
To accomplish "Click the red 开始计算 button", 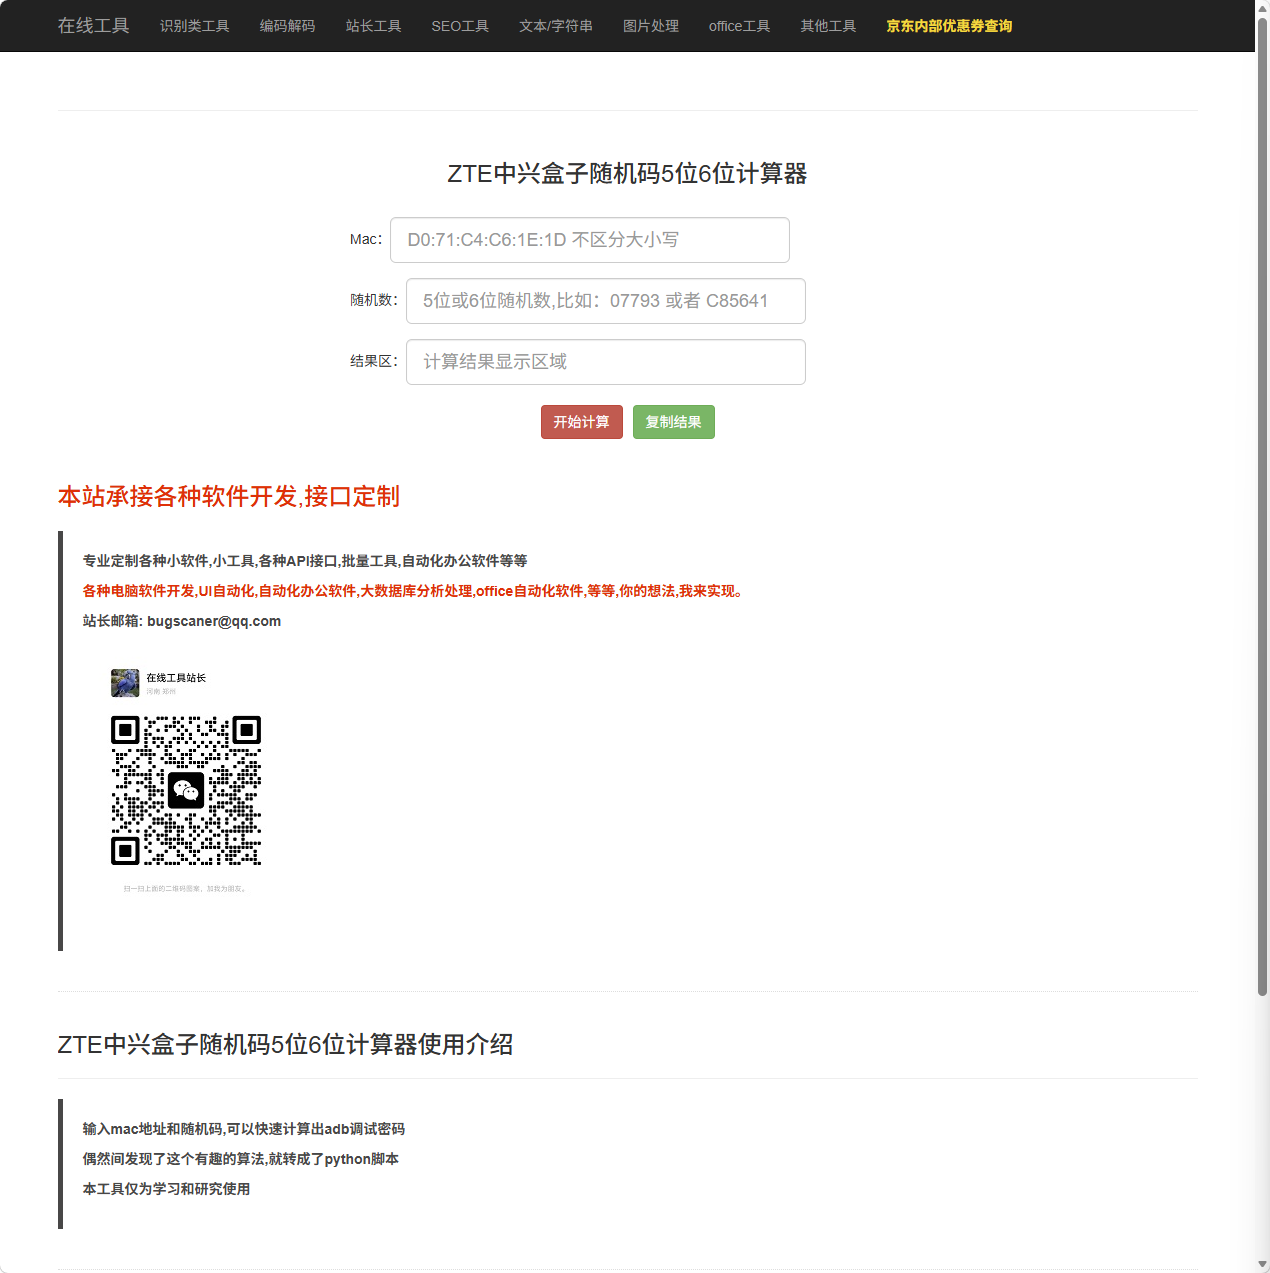I will [582, 422].
